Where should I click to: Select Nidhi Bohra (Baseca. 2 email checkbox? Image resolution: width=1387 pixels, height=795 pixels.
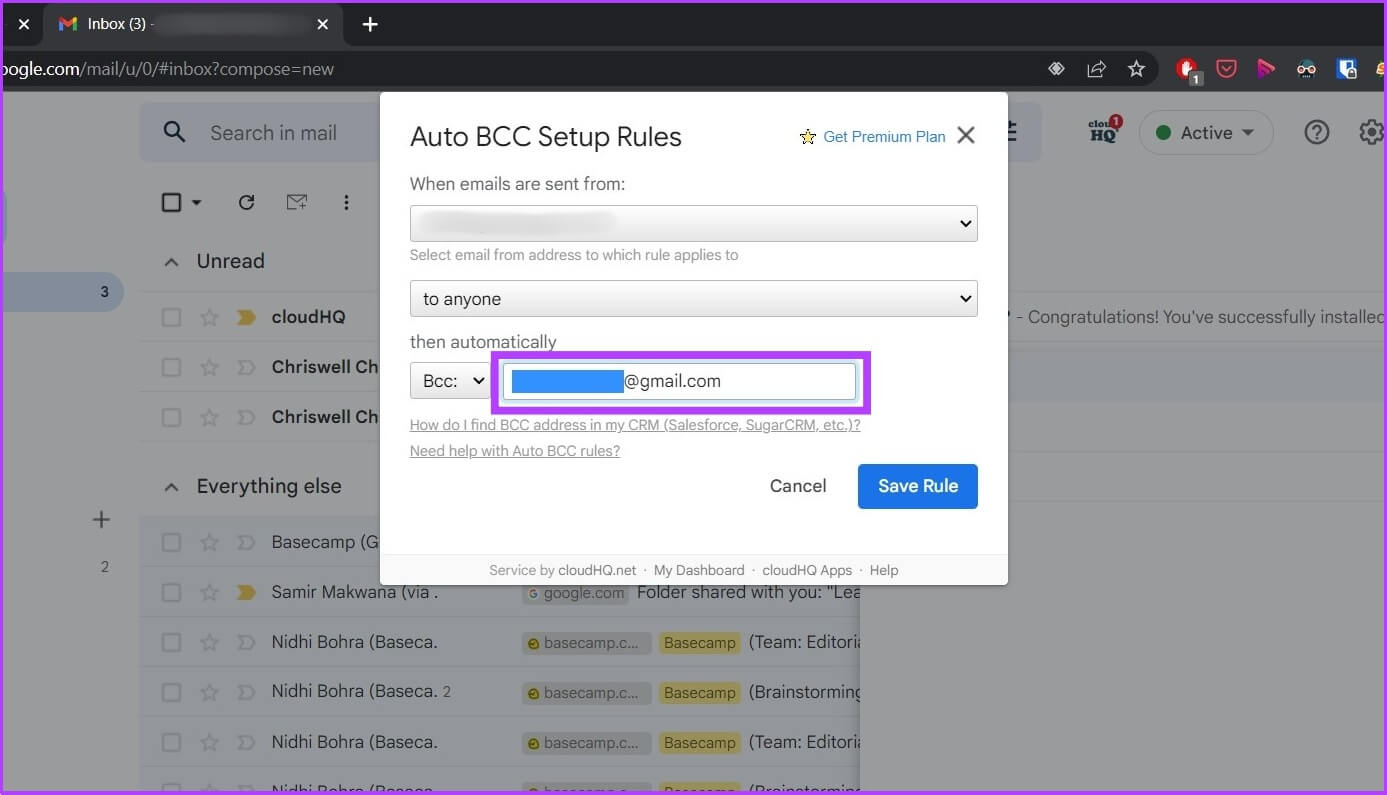click(171, 692)
